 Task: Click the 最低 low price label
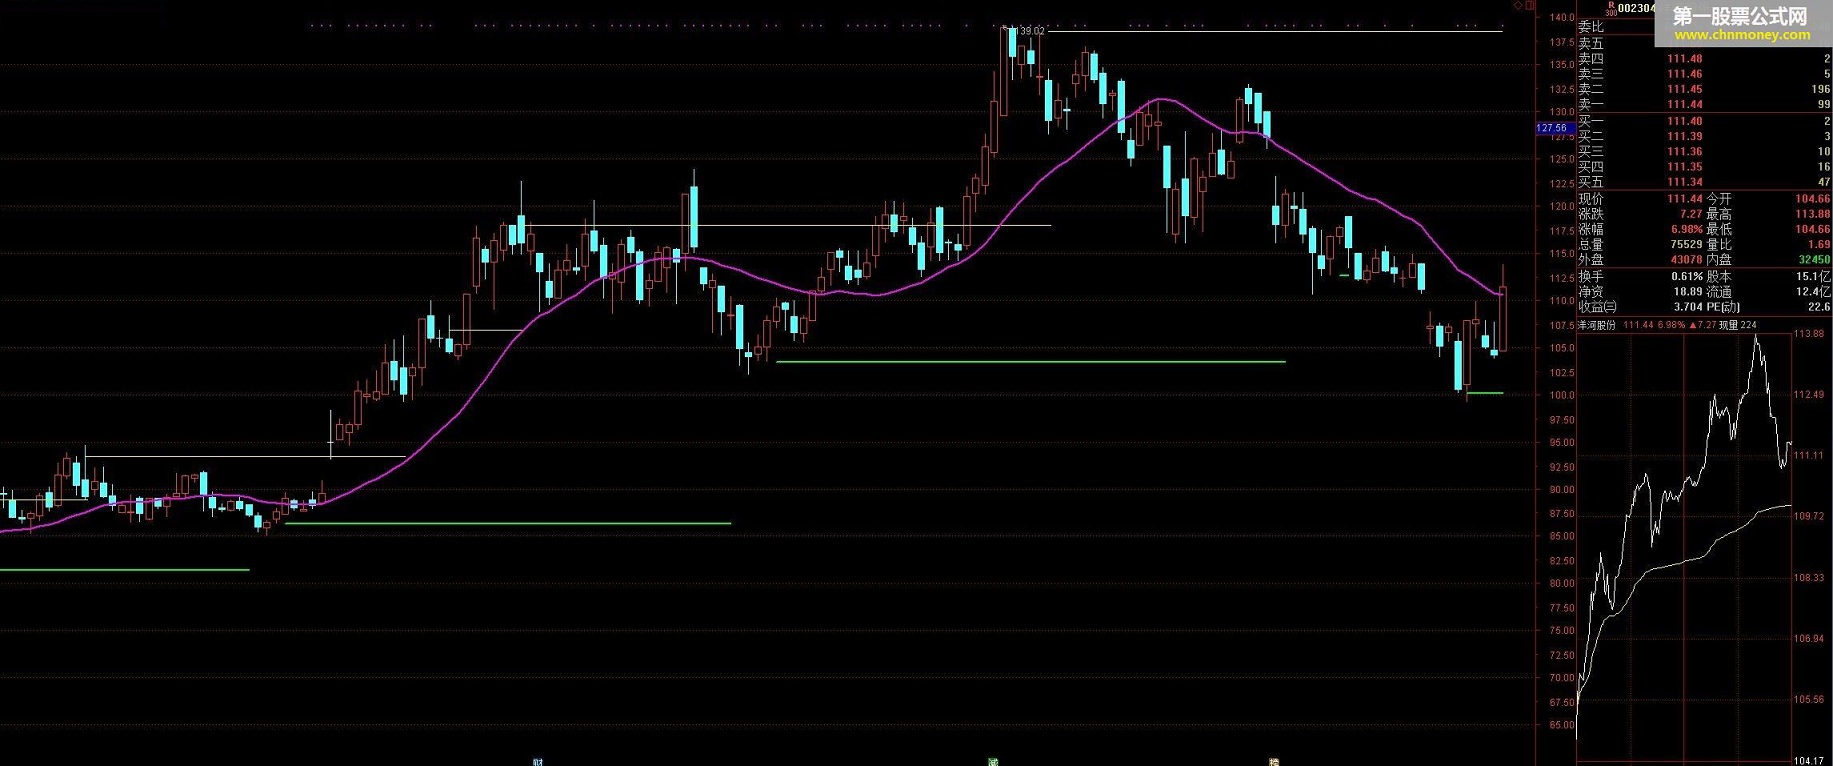1718,229
